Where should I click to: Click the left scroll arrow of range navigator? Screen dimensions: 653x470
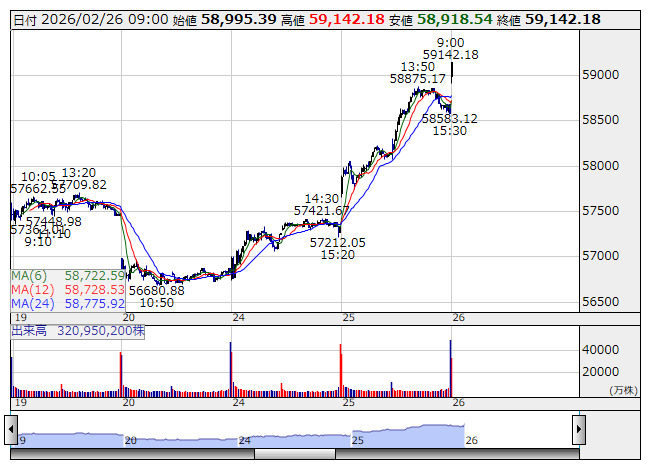[12, 430]
